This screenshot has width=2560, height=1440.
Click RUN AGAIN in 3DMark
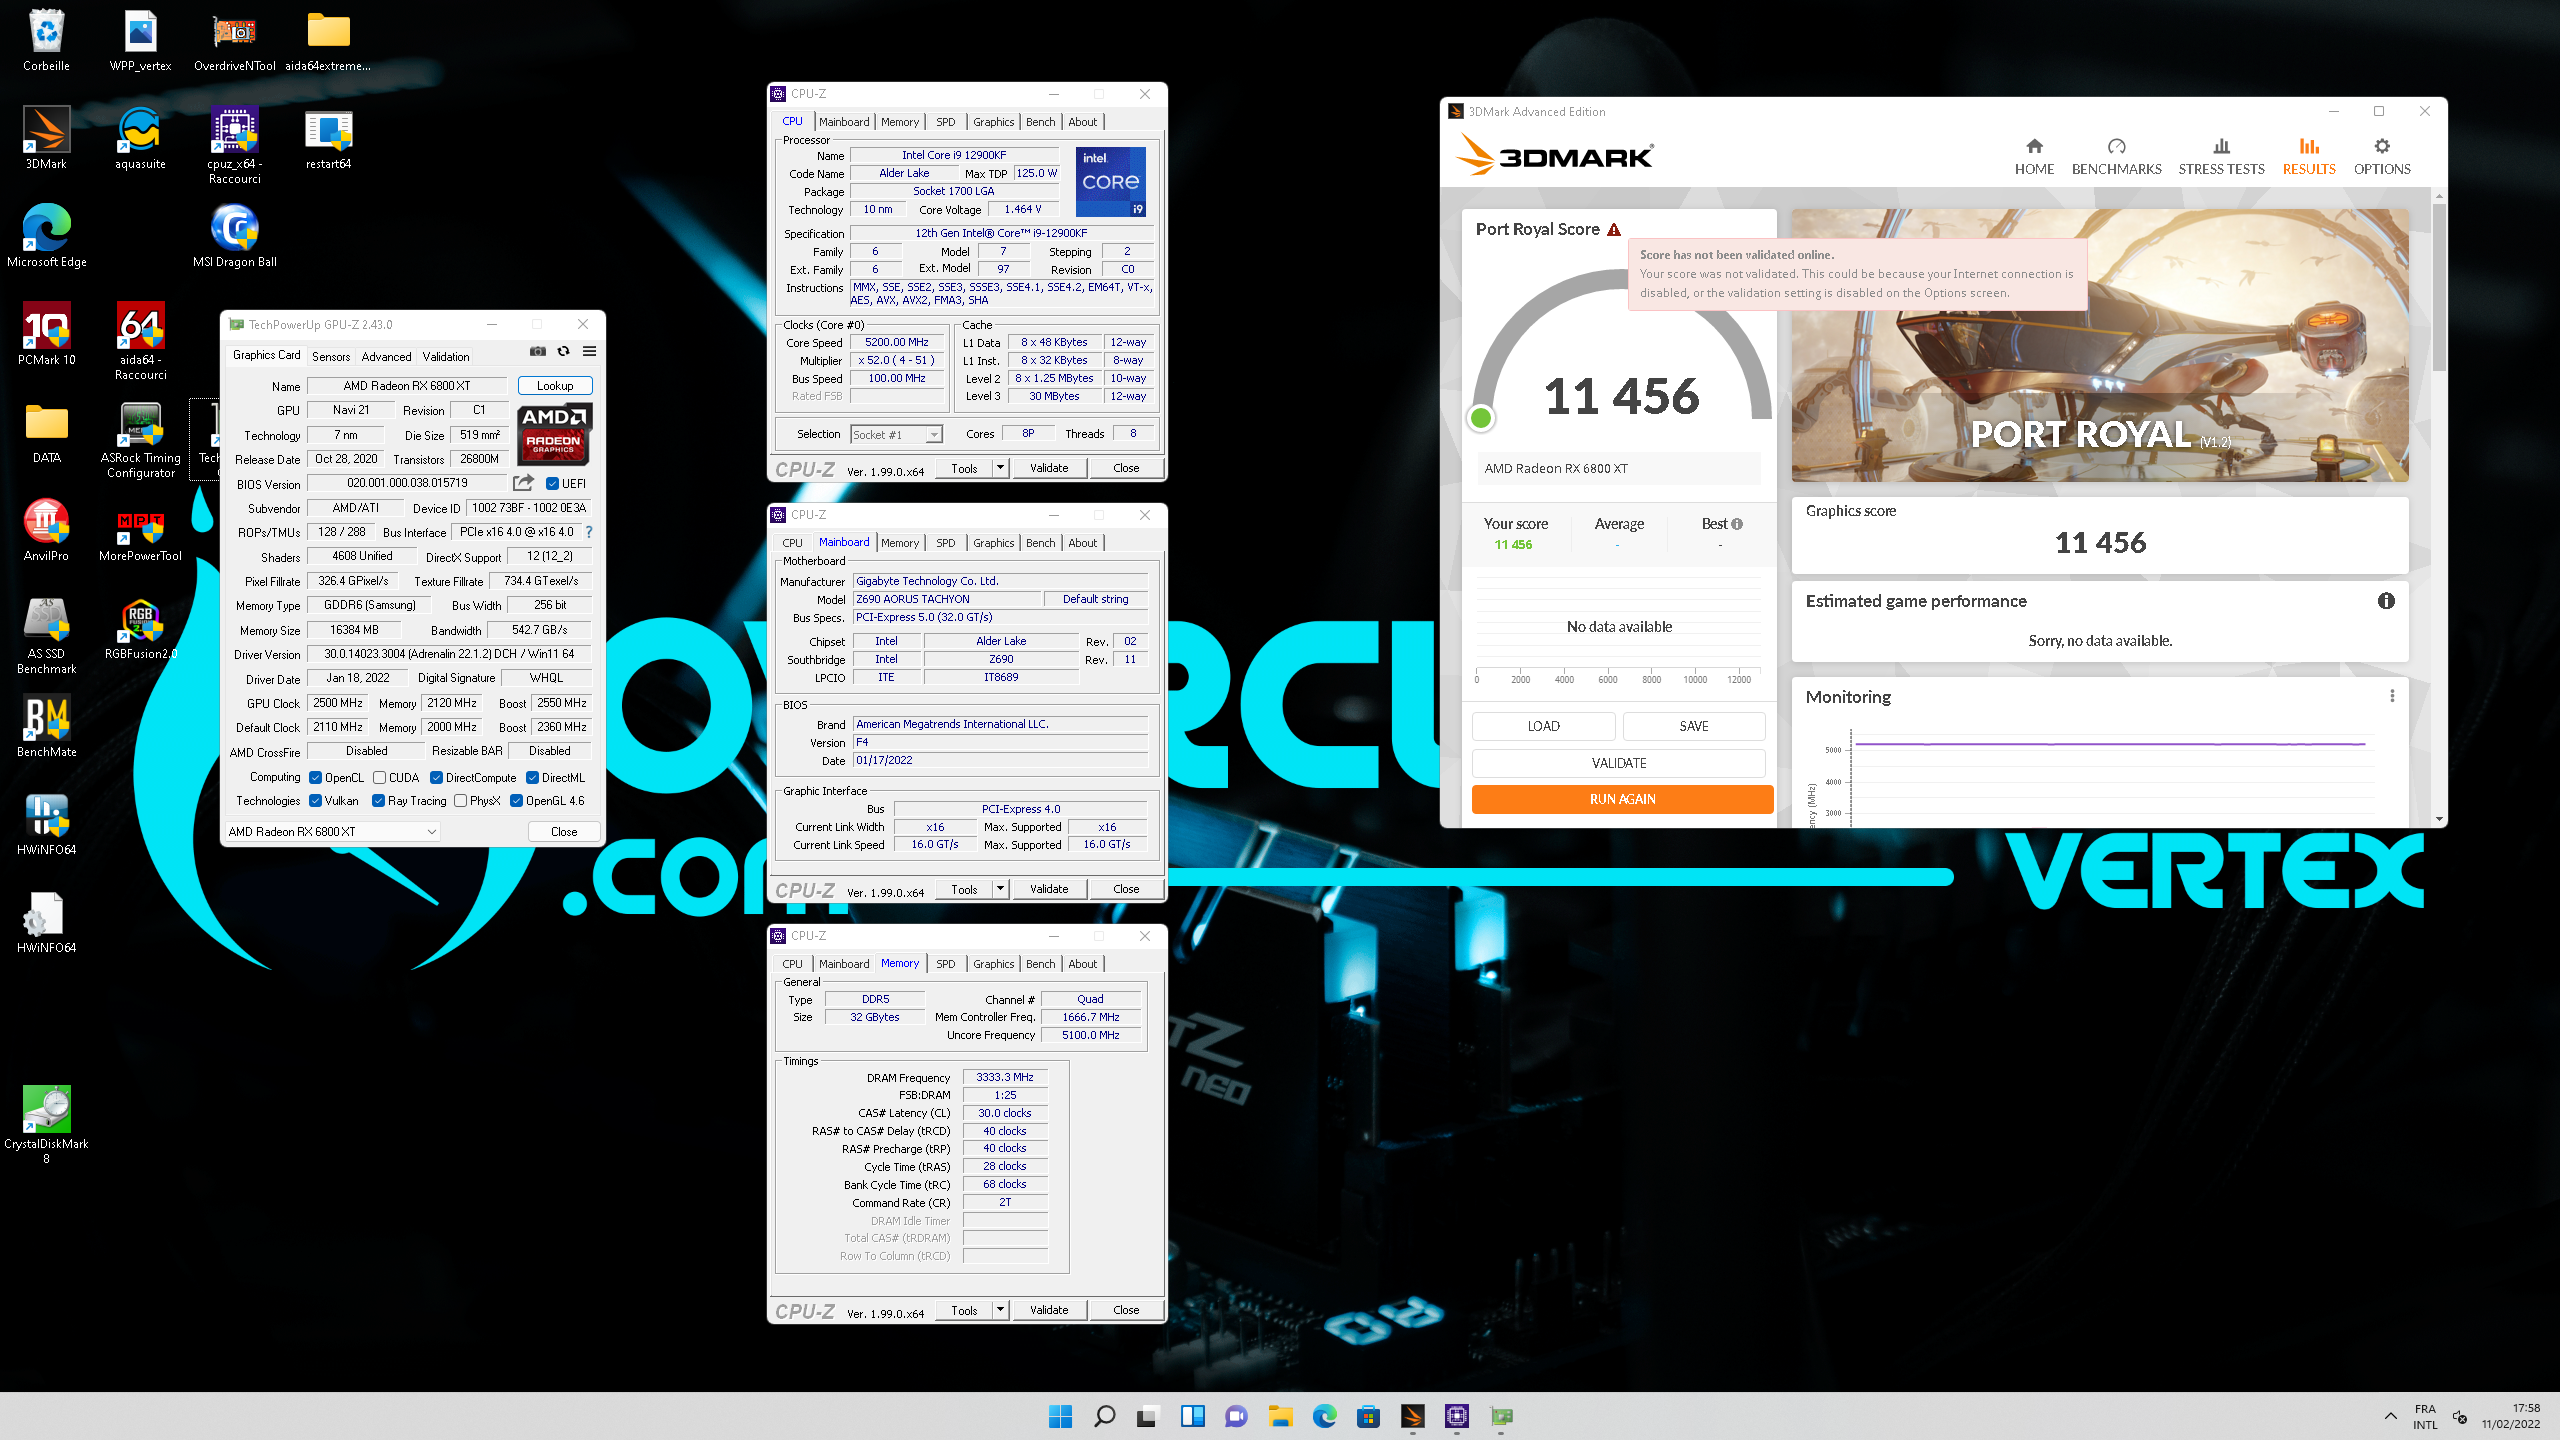tap(1622, 799)
